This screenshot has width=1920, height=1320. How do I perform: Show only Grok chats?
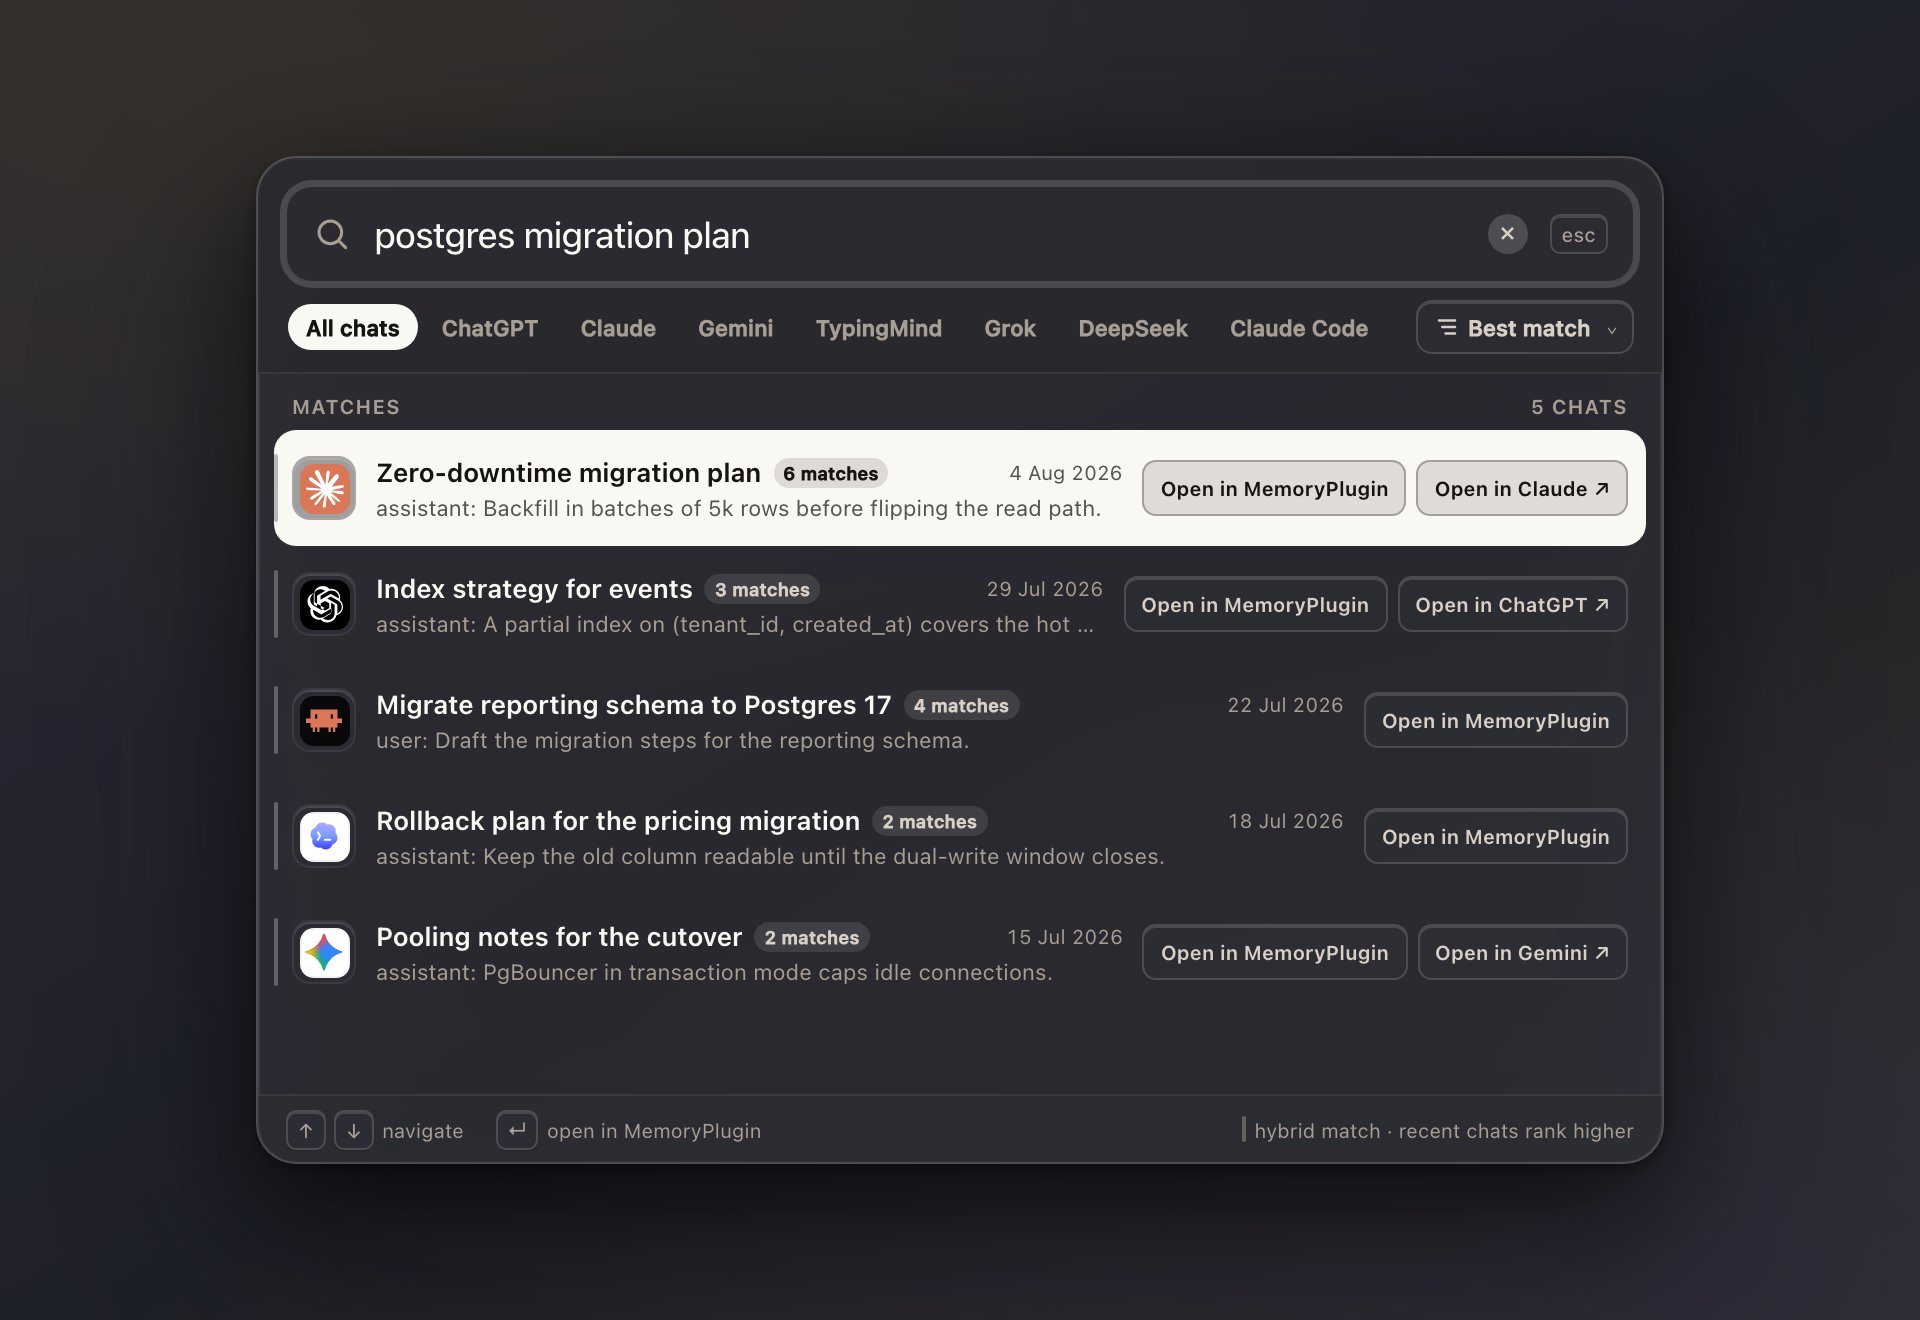1010,328
